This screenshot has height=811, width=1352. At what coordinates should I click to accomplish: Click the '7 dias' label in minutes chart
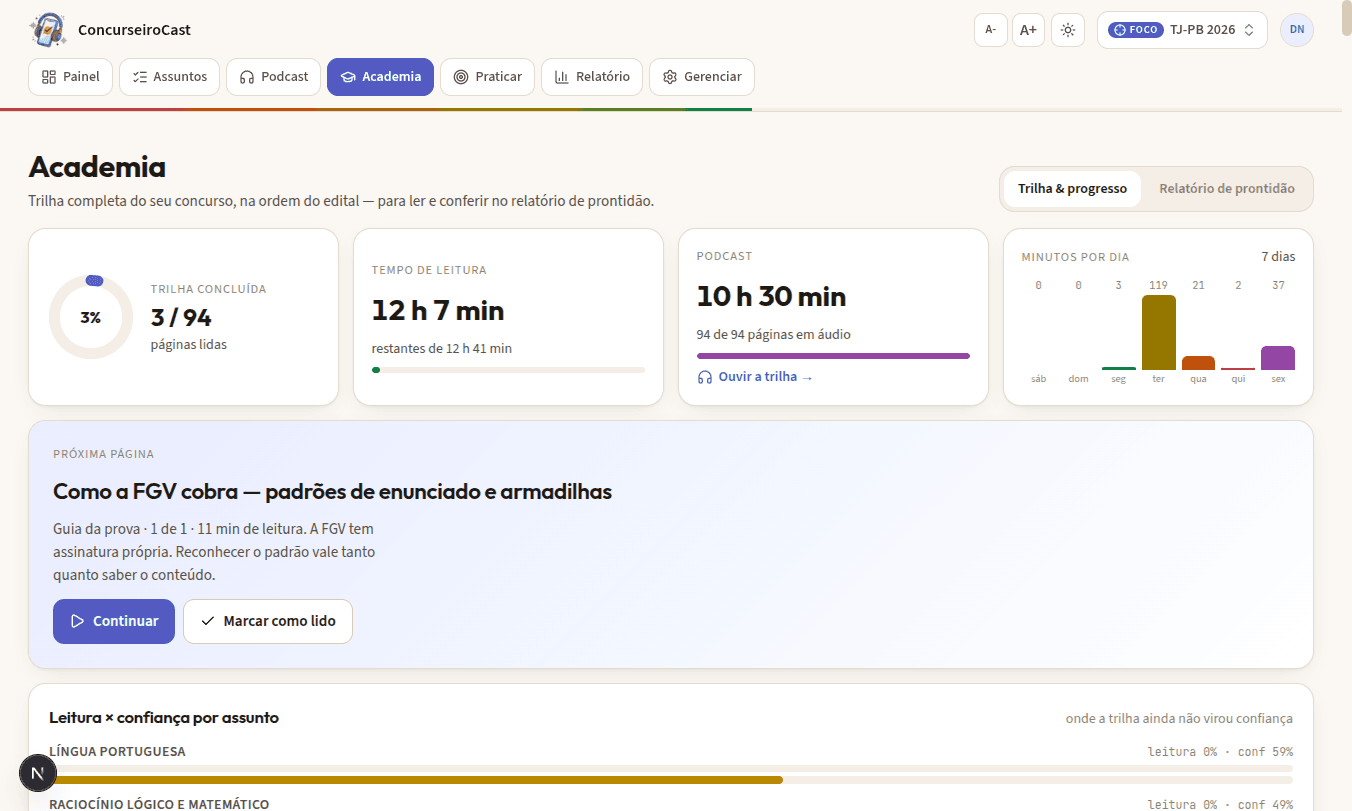click(x=1278, y=257)
